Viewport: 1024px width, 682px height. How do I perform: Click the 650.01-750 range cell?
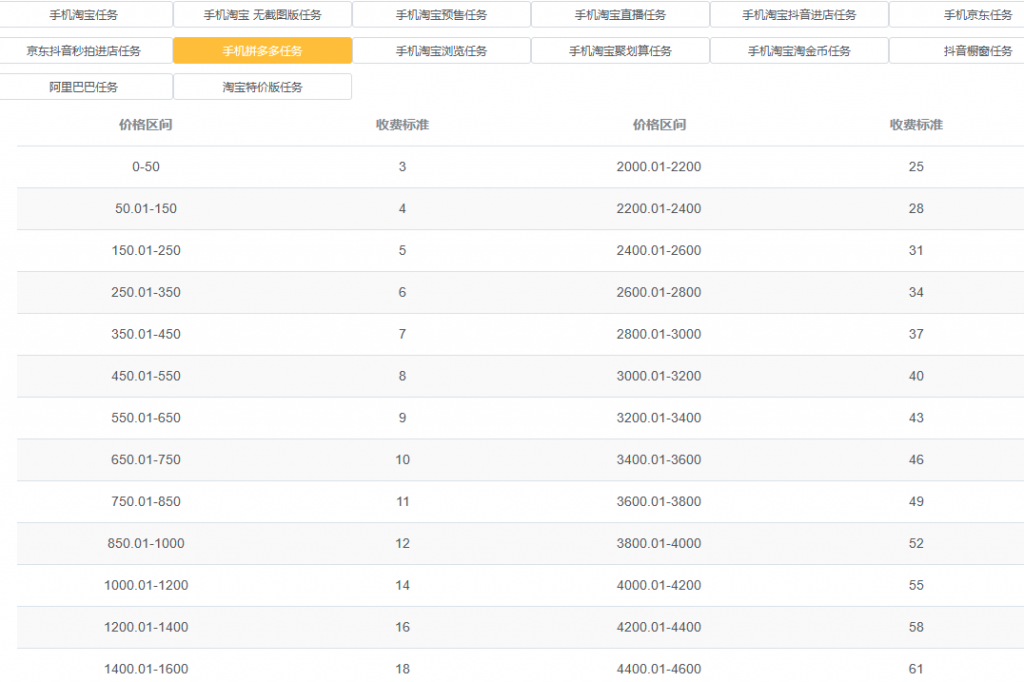click(x=146, y=459)
